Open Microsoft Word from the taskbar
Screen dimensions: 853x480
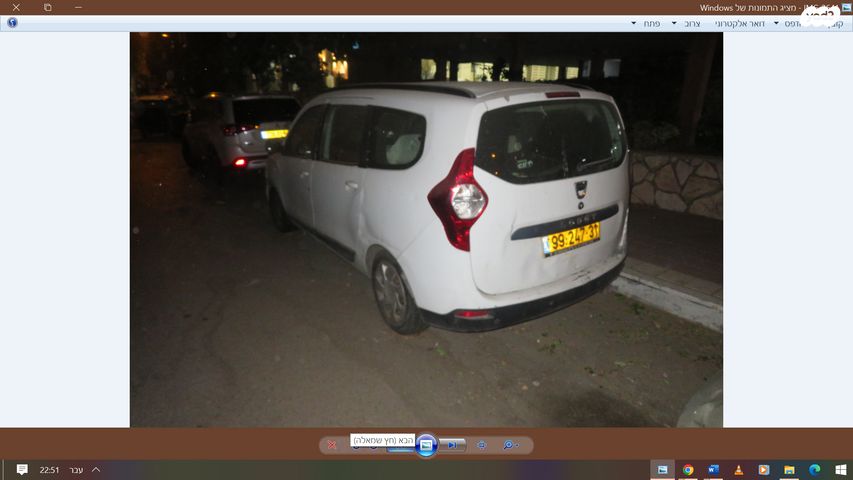coord(713,470)
